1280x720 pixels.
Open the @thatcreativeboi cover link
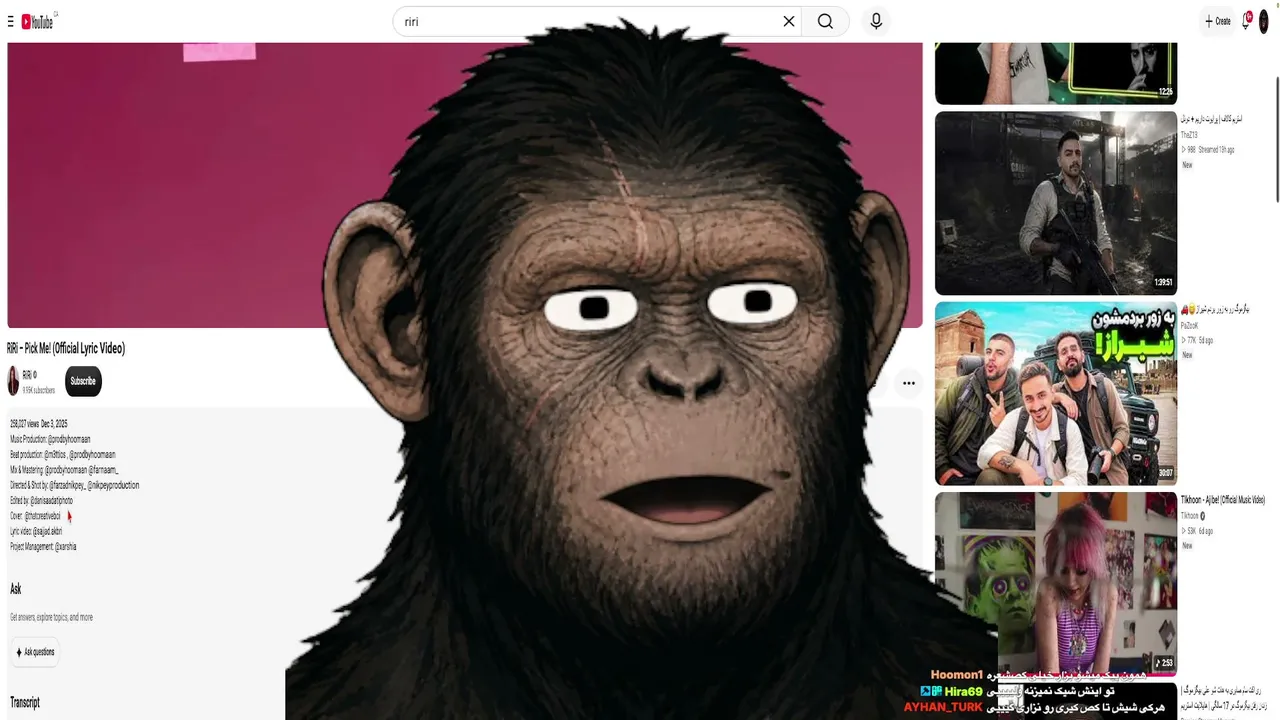click(x=42, y=516)
